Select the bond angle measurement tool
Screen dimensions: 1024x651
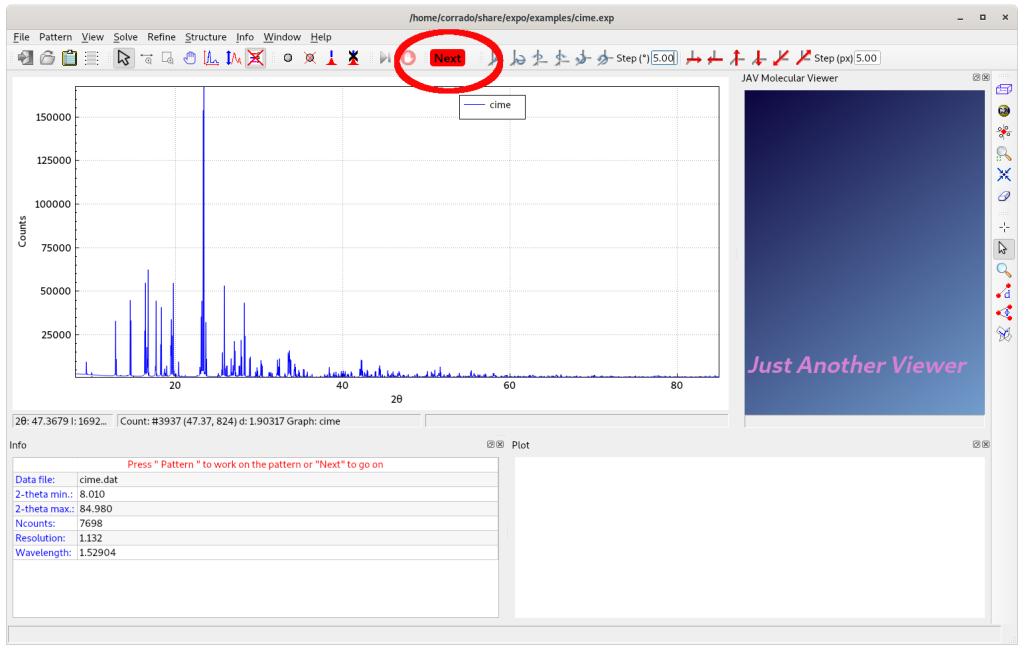point(1004,313)
